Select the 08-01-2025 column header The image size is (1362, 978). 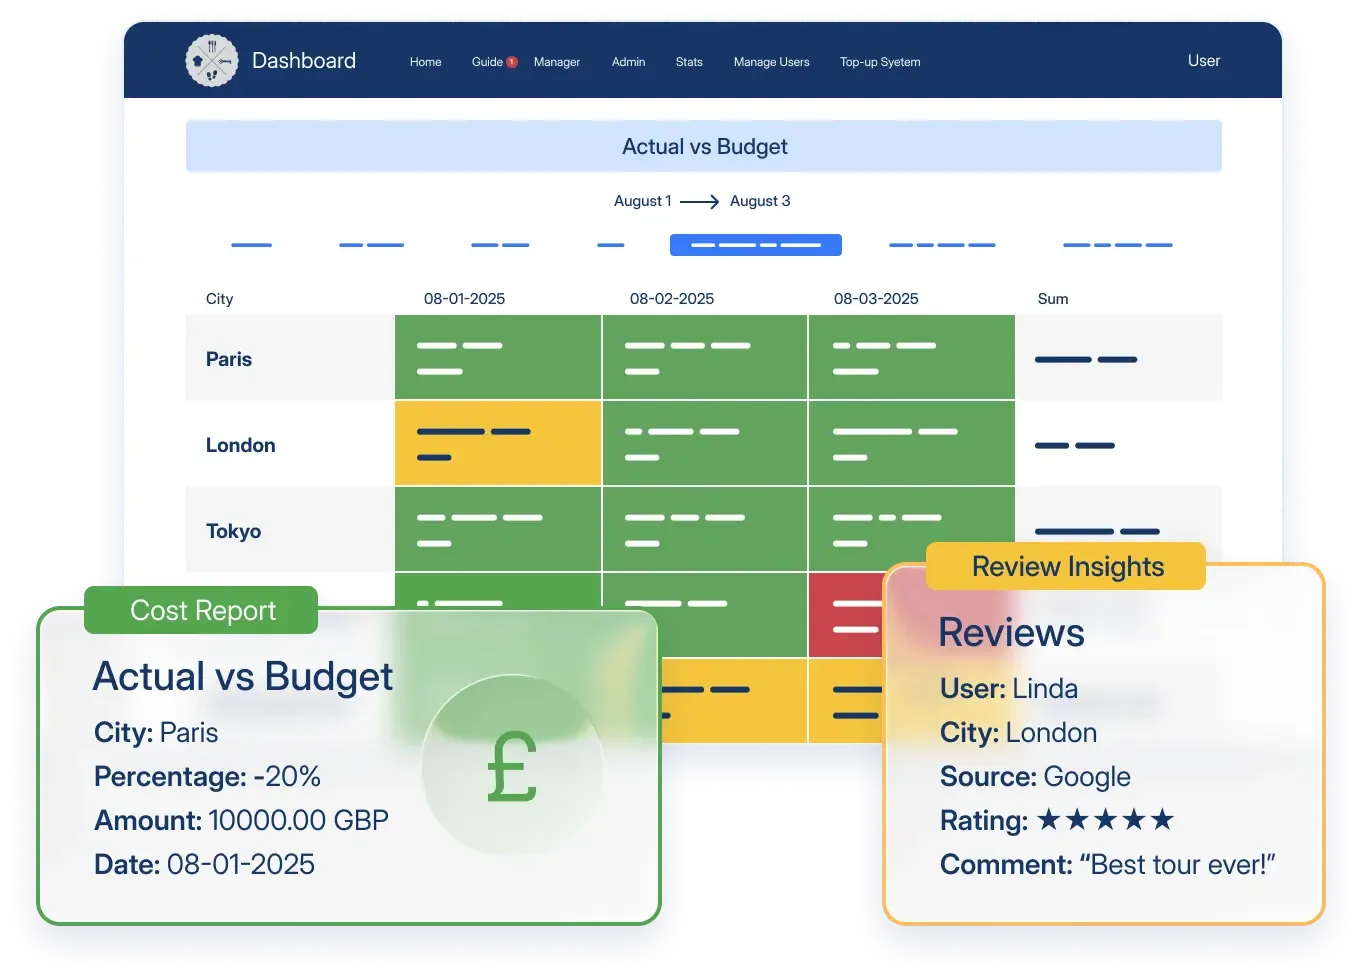coord(465,299)
